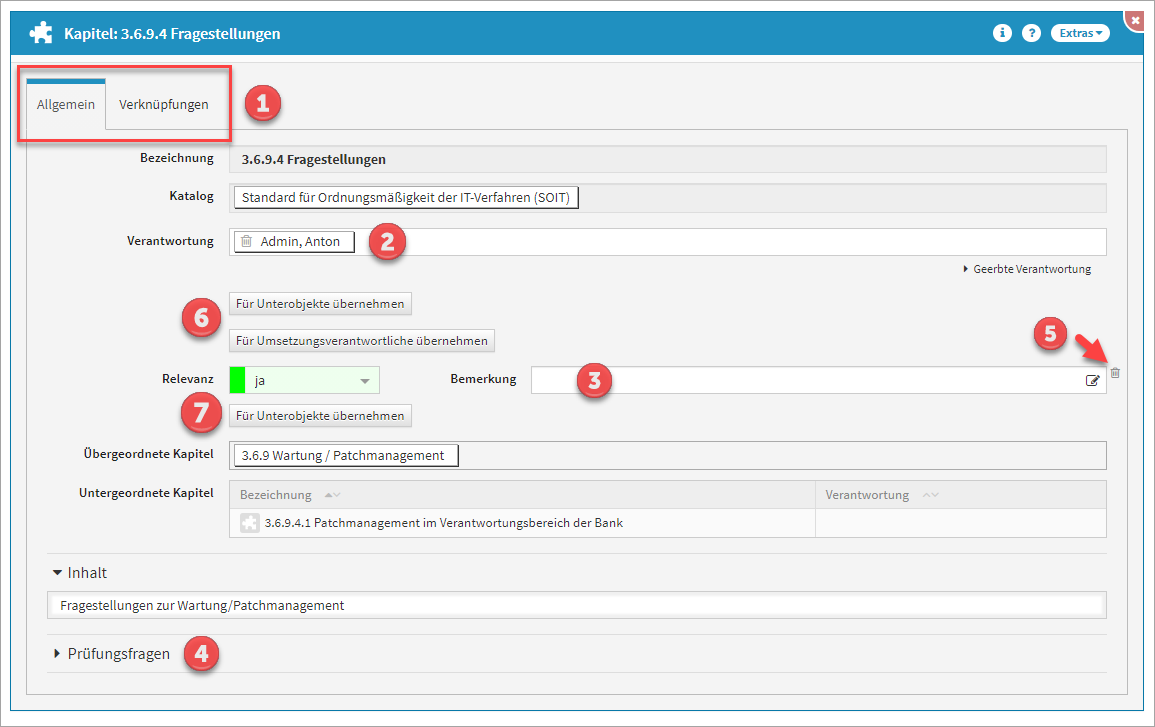Expand Geerbte Verantwortung

pyautogui.click(x=1027, y=270)
